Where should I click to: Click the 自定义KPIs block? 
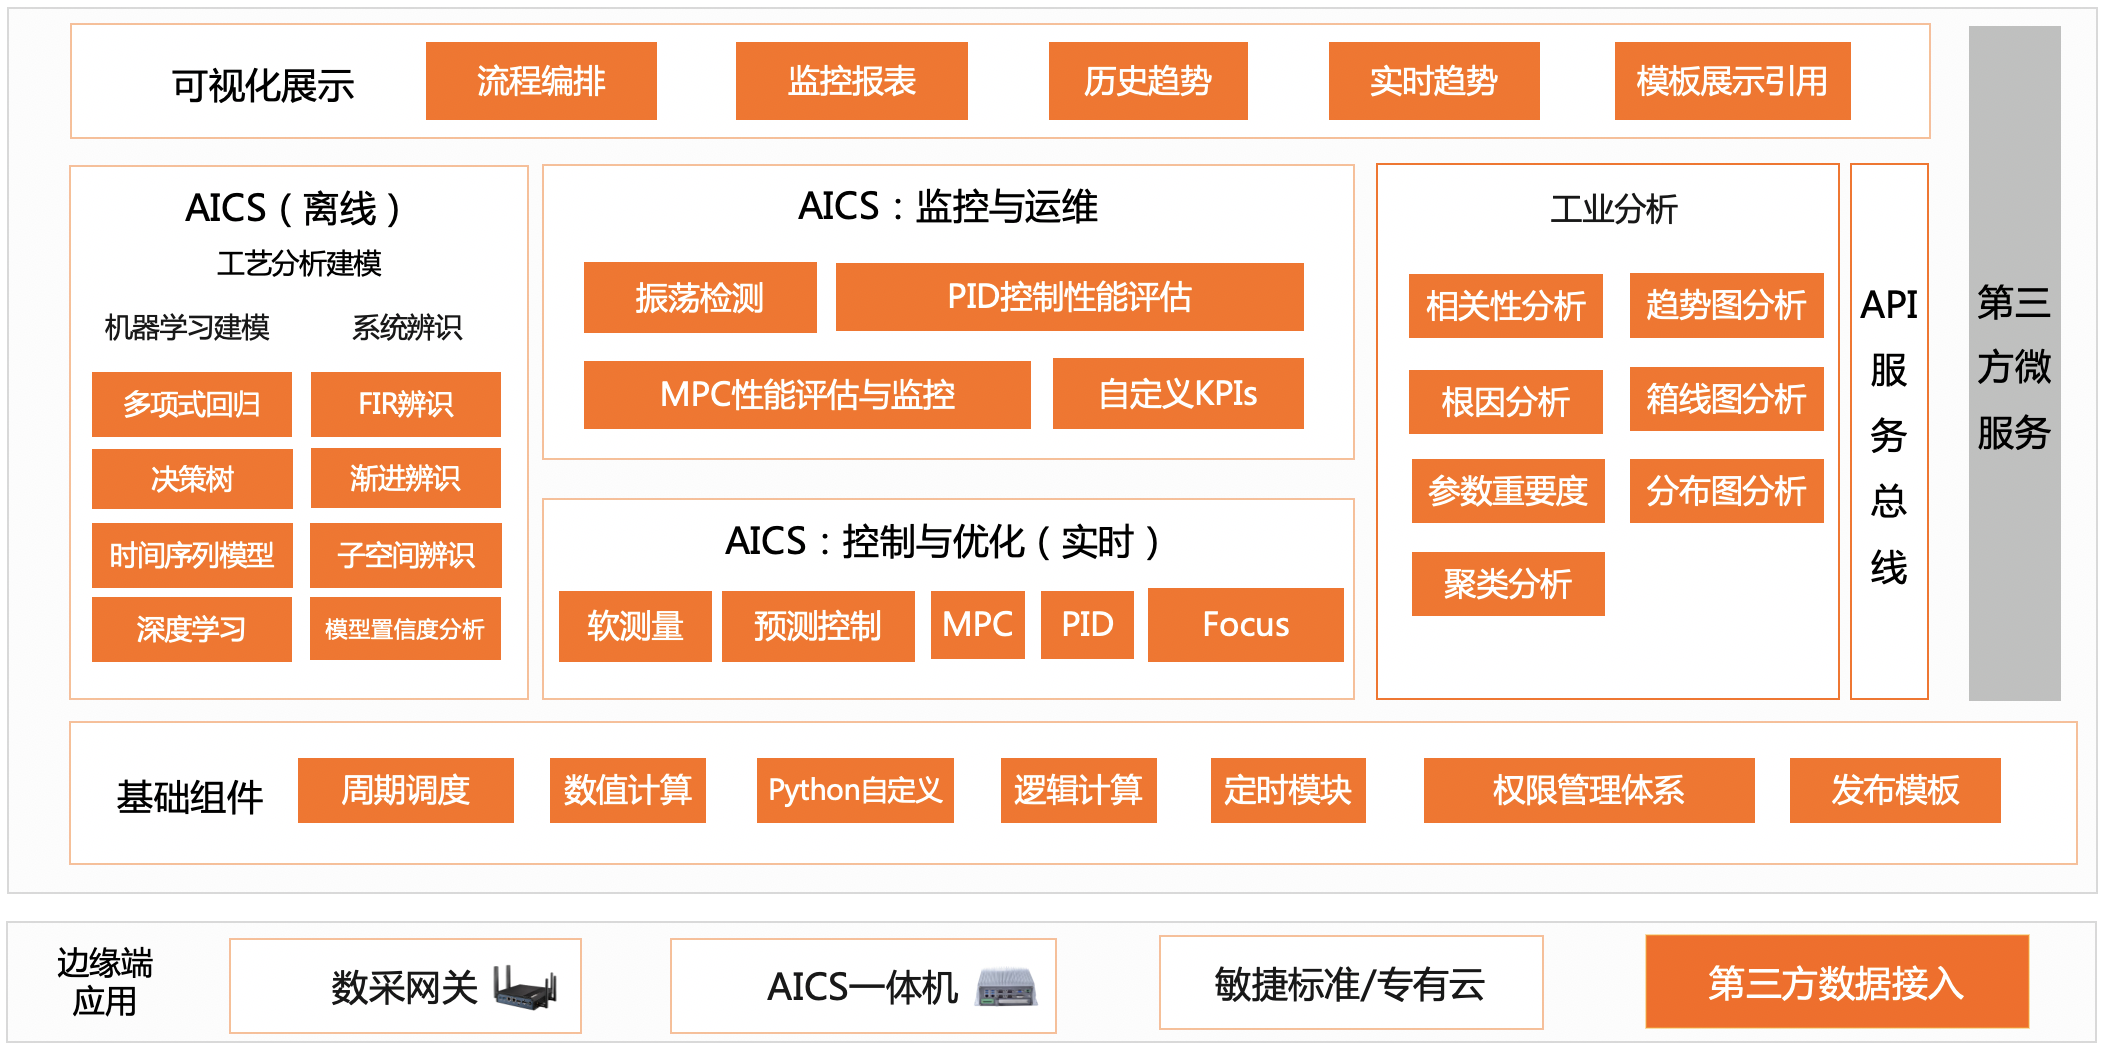[1178, 394]
